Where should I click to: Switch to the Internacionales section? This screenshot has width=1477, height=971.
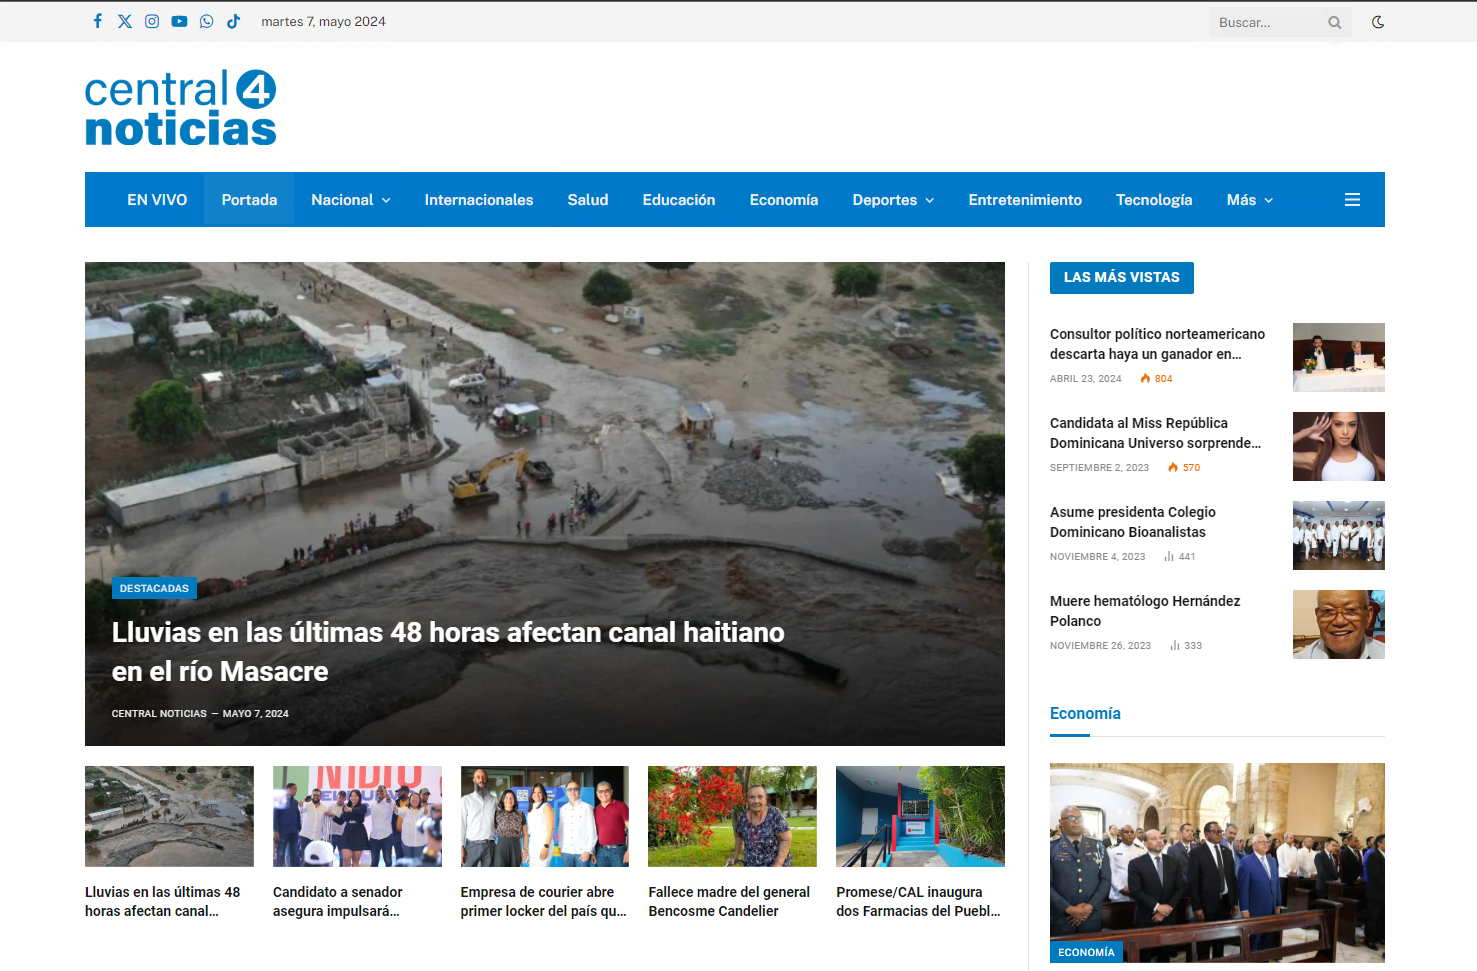pyautogui.click(x=479, y=199)
